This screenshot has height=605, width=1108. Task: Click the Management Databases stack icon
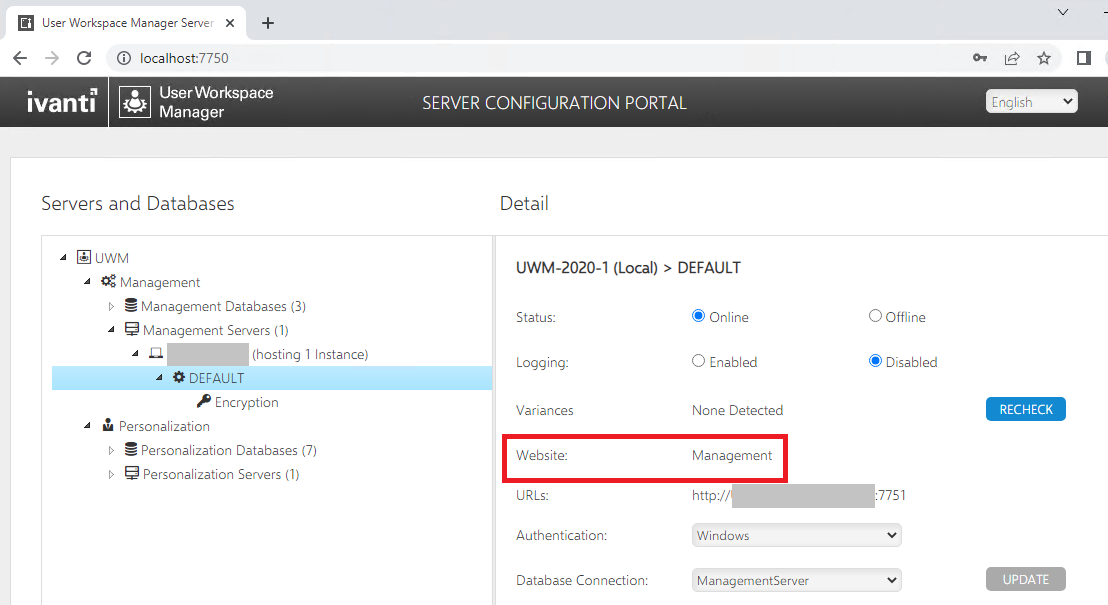coord(130,306)
